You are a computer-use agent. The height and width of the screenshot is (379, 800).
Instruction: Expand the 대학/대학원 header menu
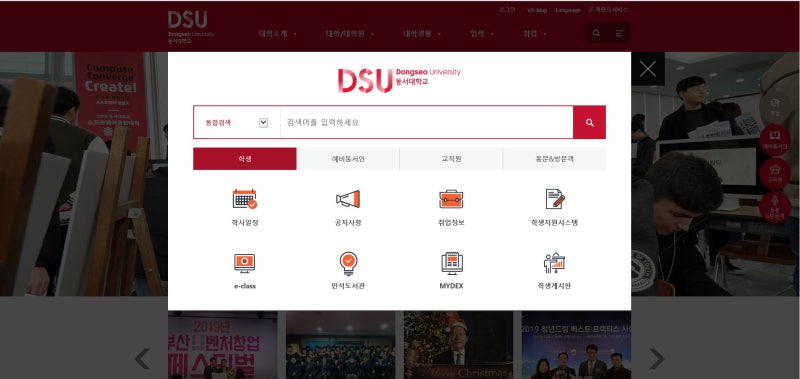tap(350, 34)
